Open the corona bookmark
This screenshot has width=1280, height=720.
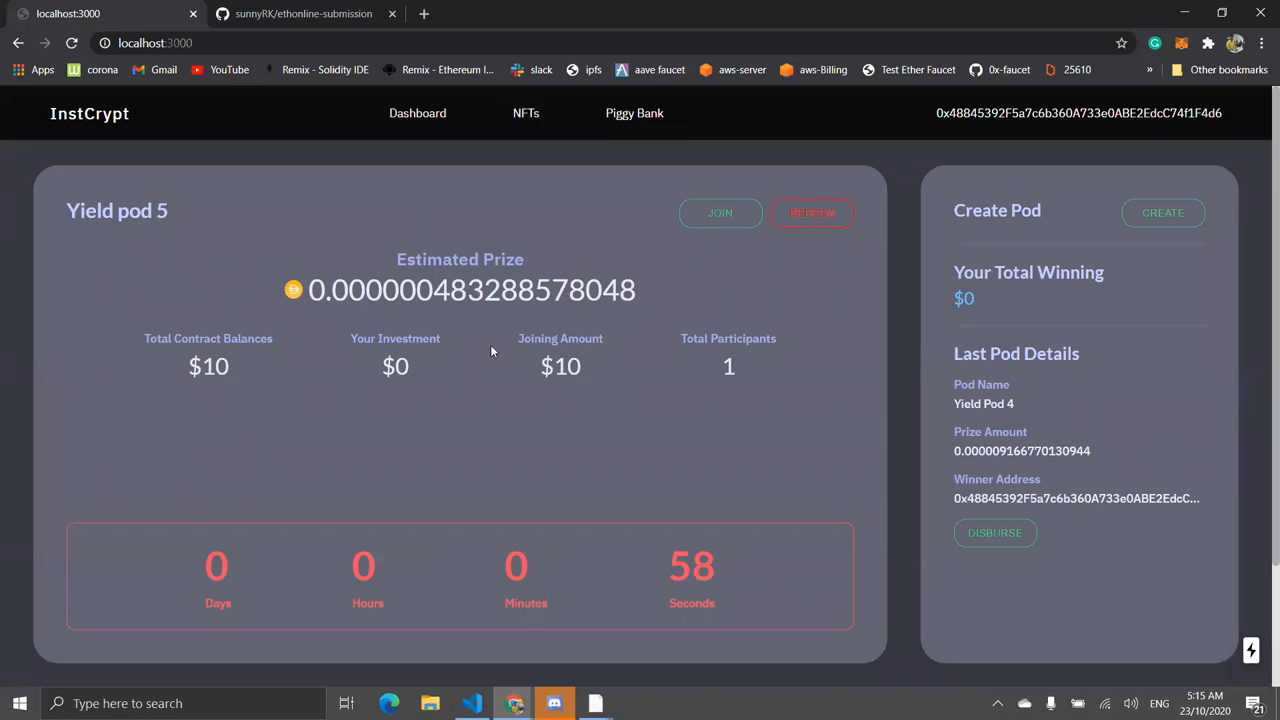pyautogui.click(x=92, y=70)
